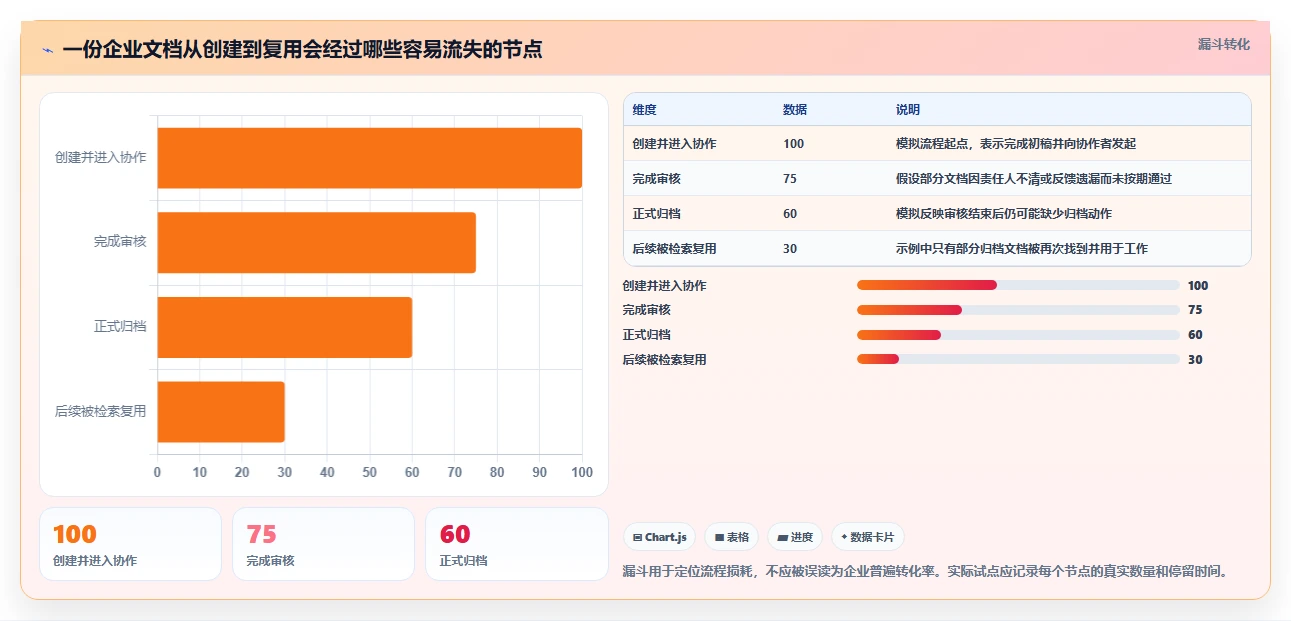Click progress value 100 beside 创建并进入协作 bar
This screenshot has height=621, width=1291.
coord(1198,286)
